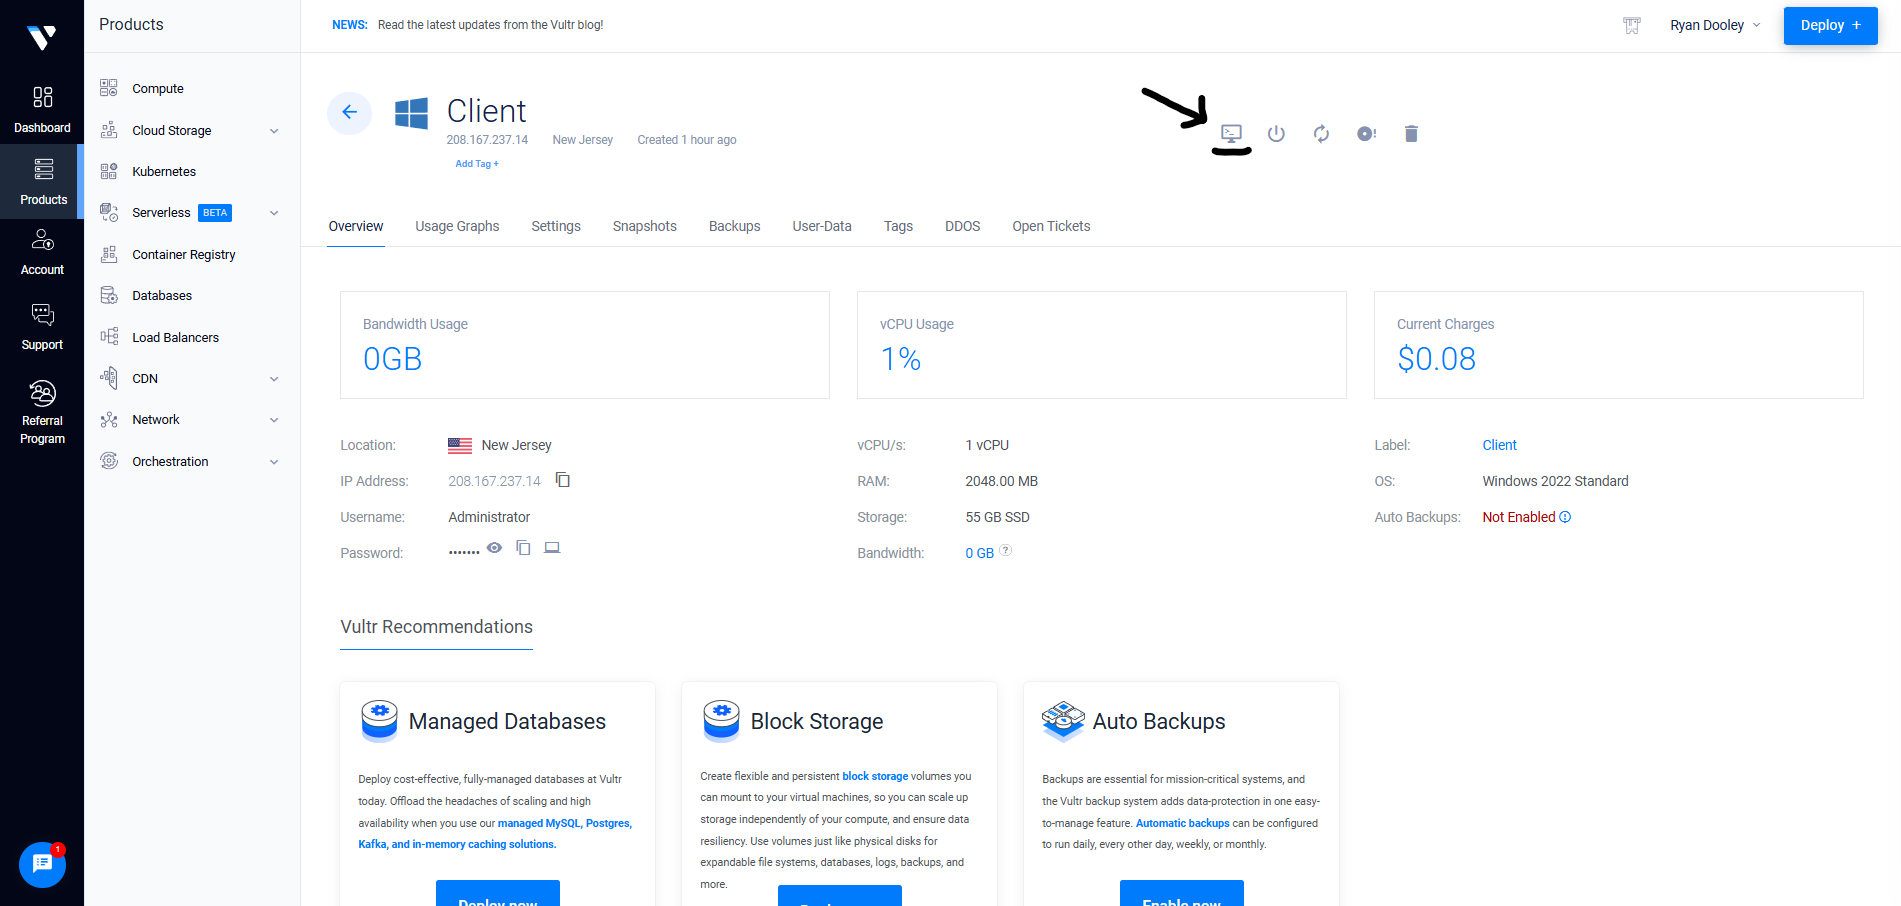
Task: Destroy the server with trash icon
Action: 1411,133
